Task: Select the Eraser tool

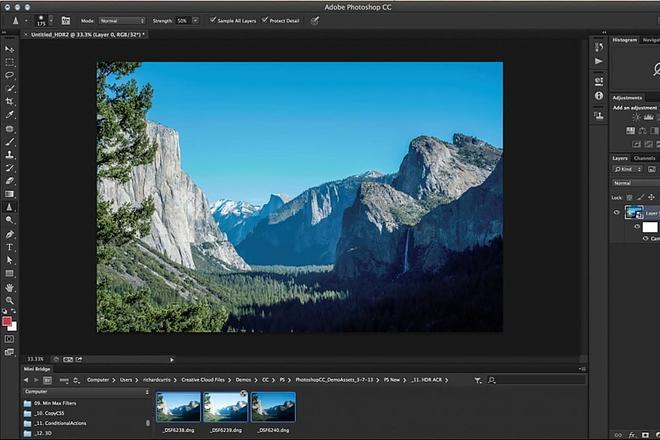Action: coord(9,181)
